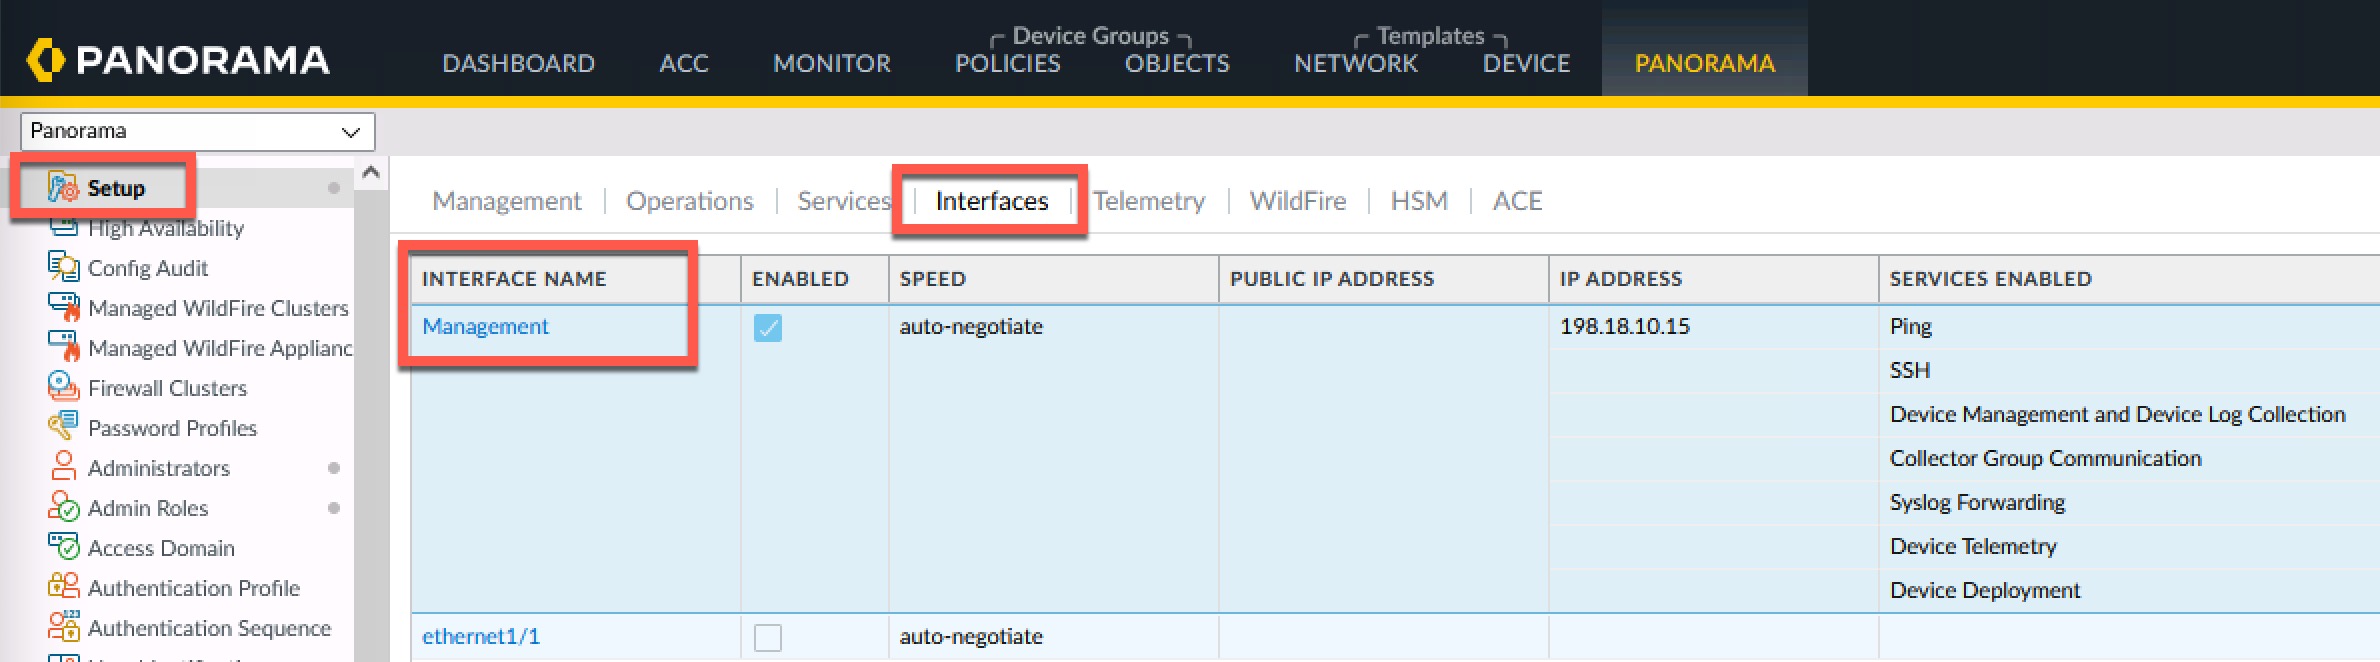This screenshot has height=662, width=2380.
Task: Go to the MONITOR top menu
Action: click(831, 63)
